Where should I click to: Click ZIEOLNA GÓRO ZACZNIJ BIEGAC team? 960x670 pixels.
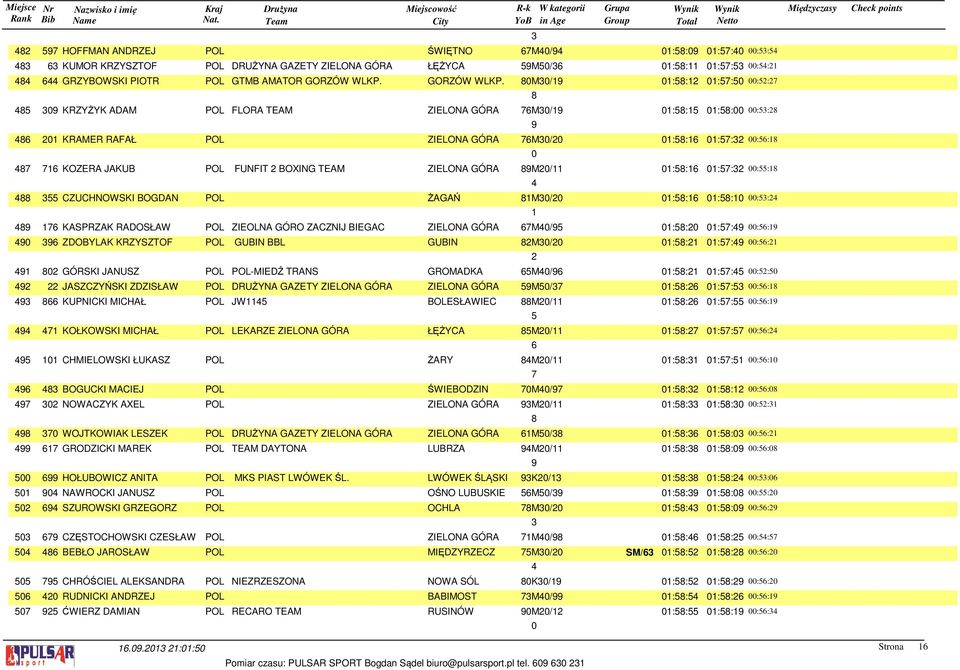(308, 227)
